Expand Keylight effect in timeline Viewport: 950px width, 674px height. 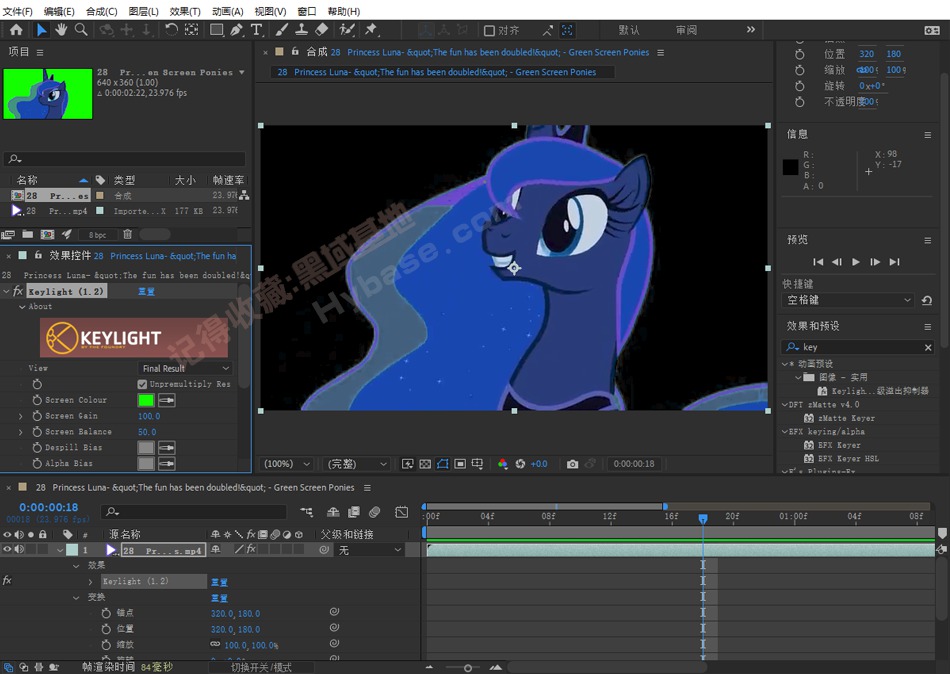[90, 581]
